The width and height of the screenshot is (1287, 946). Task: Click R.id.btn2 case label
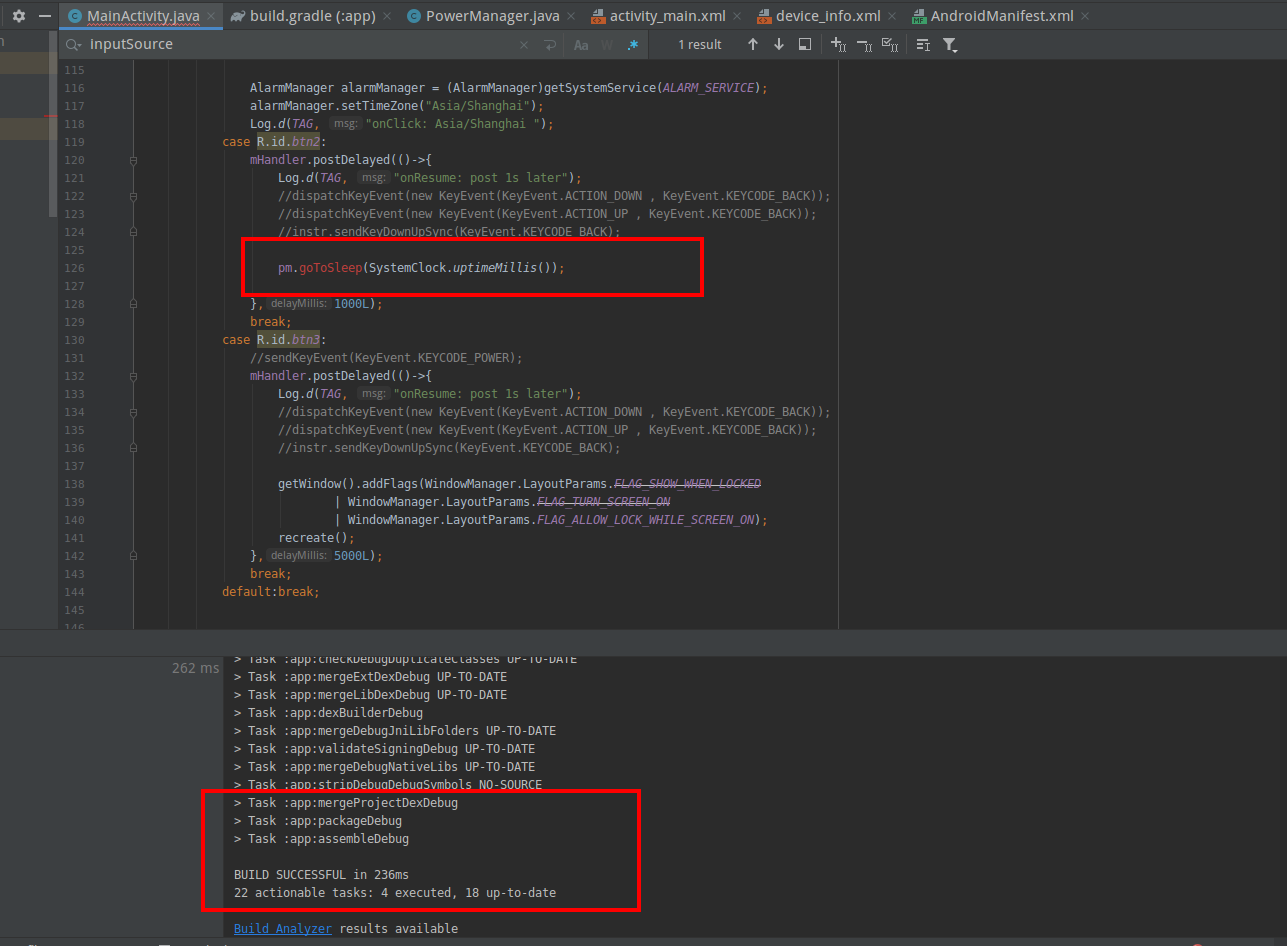tap(288, 142)
